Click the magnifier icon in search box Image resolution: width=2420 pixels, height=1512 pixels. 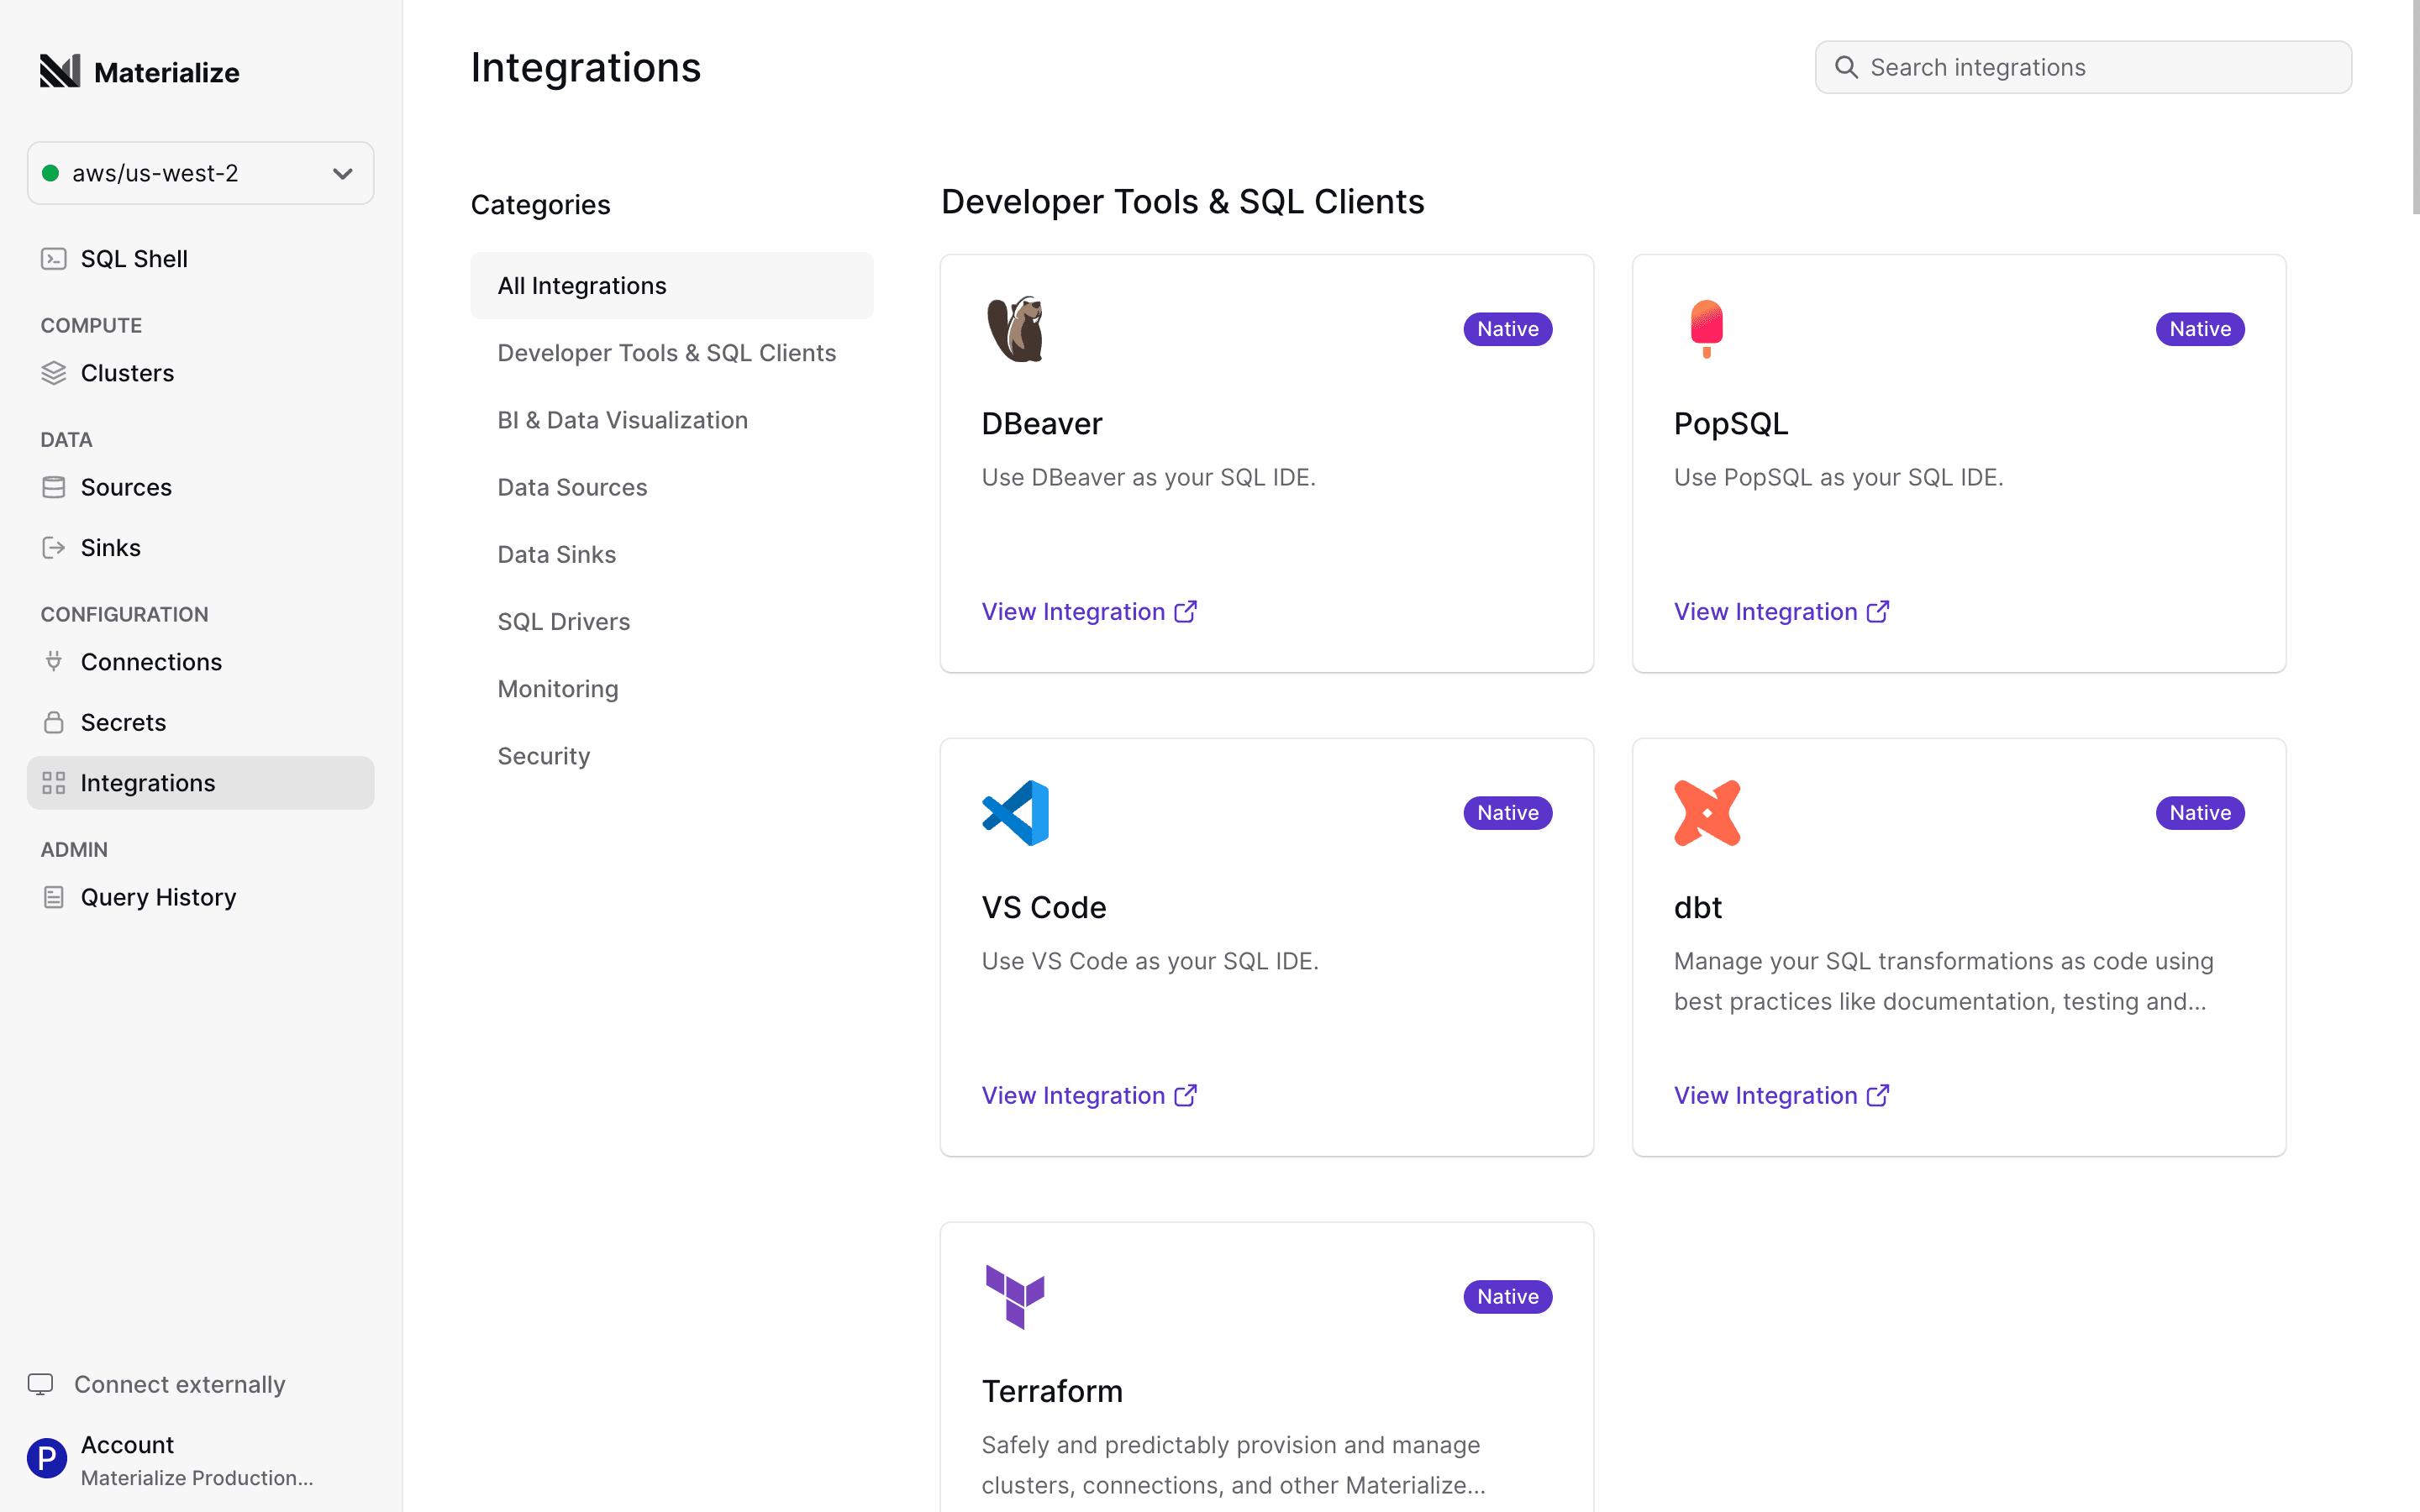[1846, 67]
